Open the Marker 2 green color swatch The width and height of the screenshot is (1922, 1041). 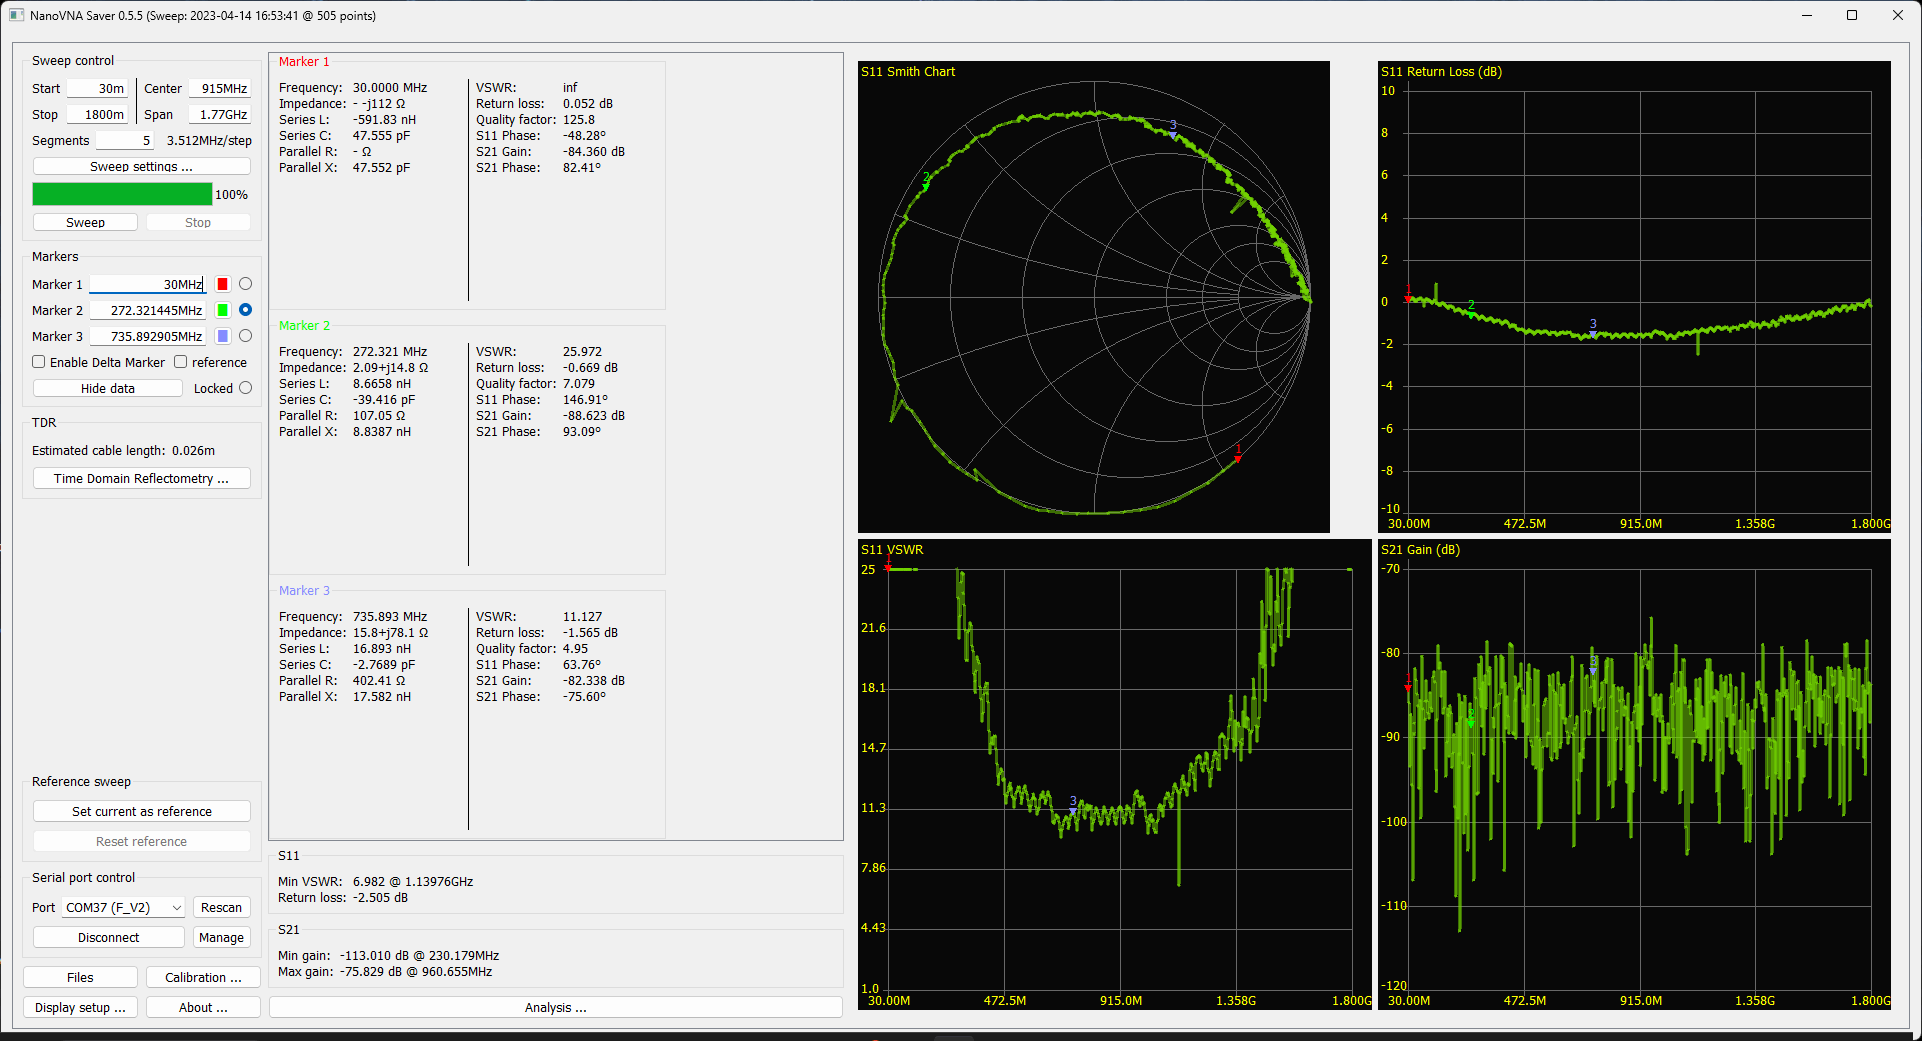tap(223, 310)
